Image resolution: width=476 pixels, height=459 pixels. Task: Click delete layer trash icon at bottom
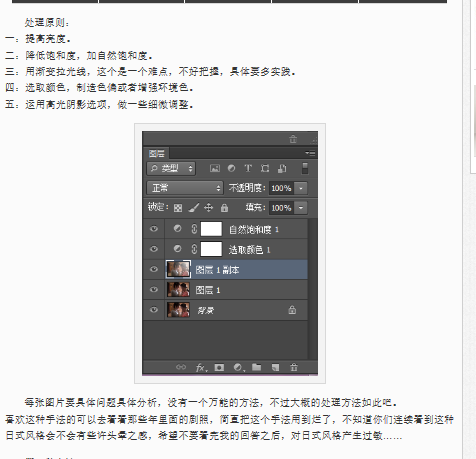click(x=294, y=367)
